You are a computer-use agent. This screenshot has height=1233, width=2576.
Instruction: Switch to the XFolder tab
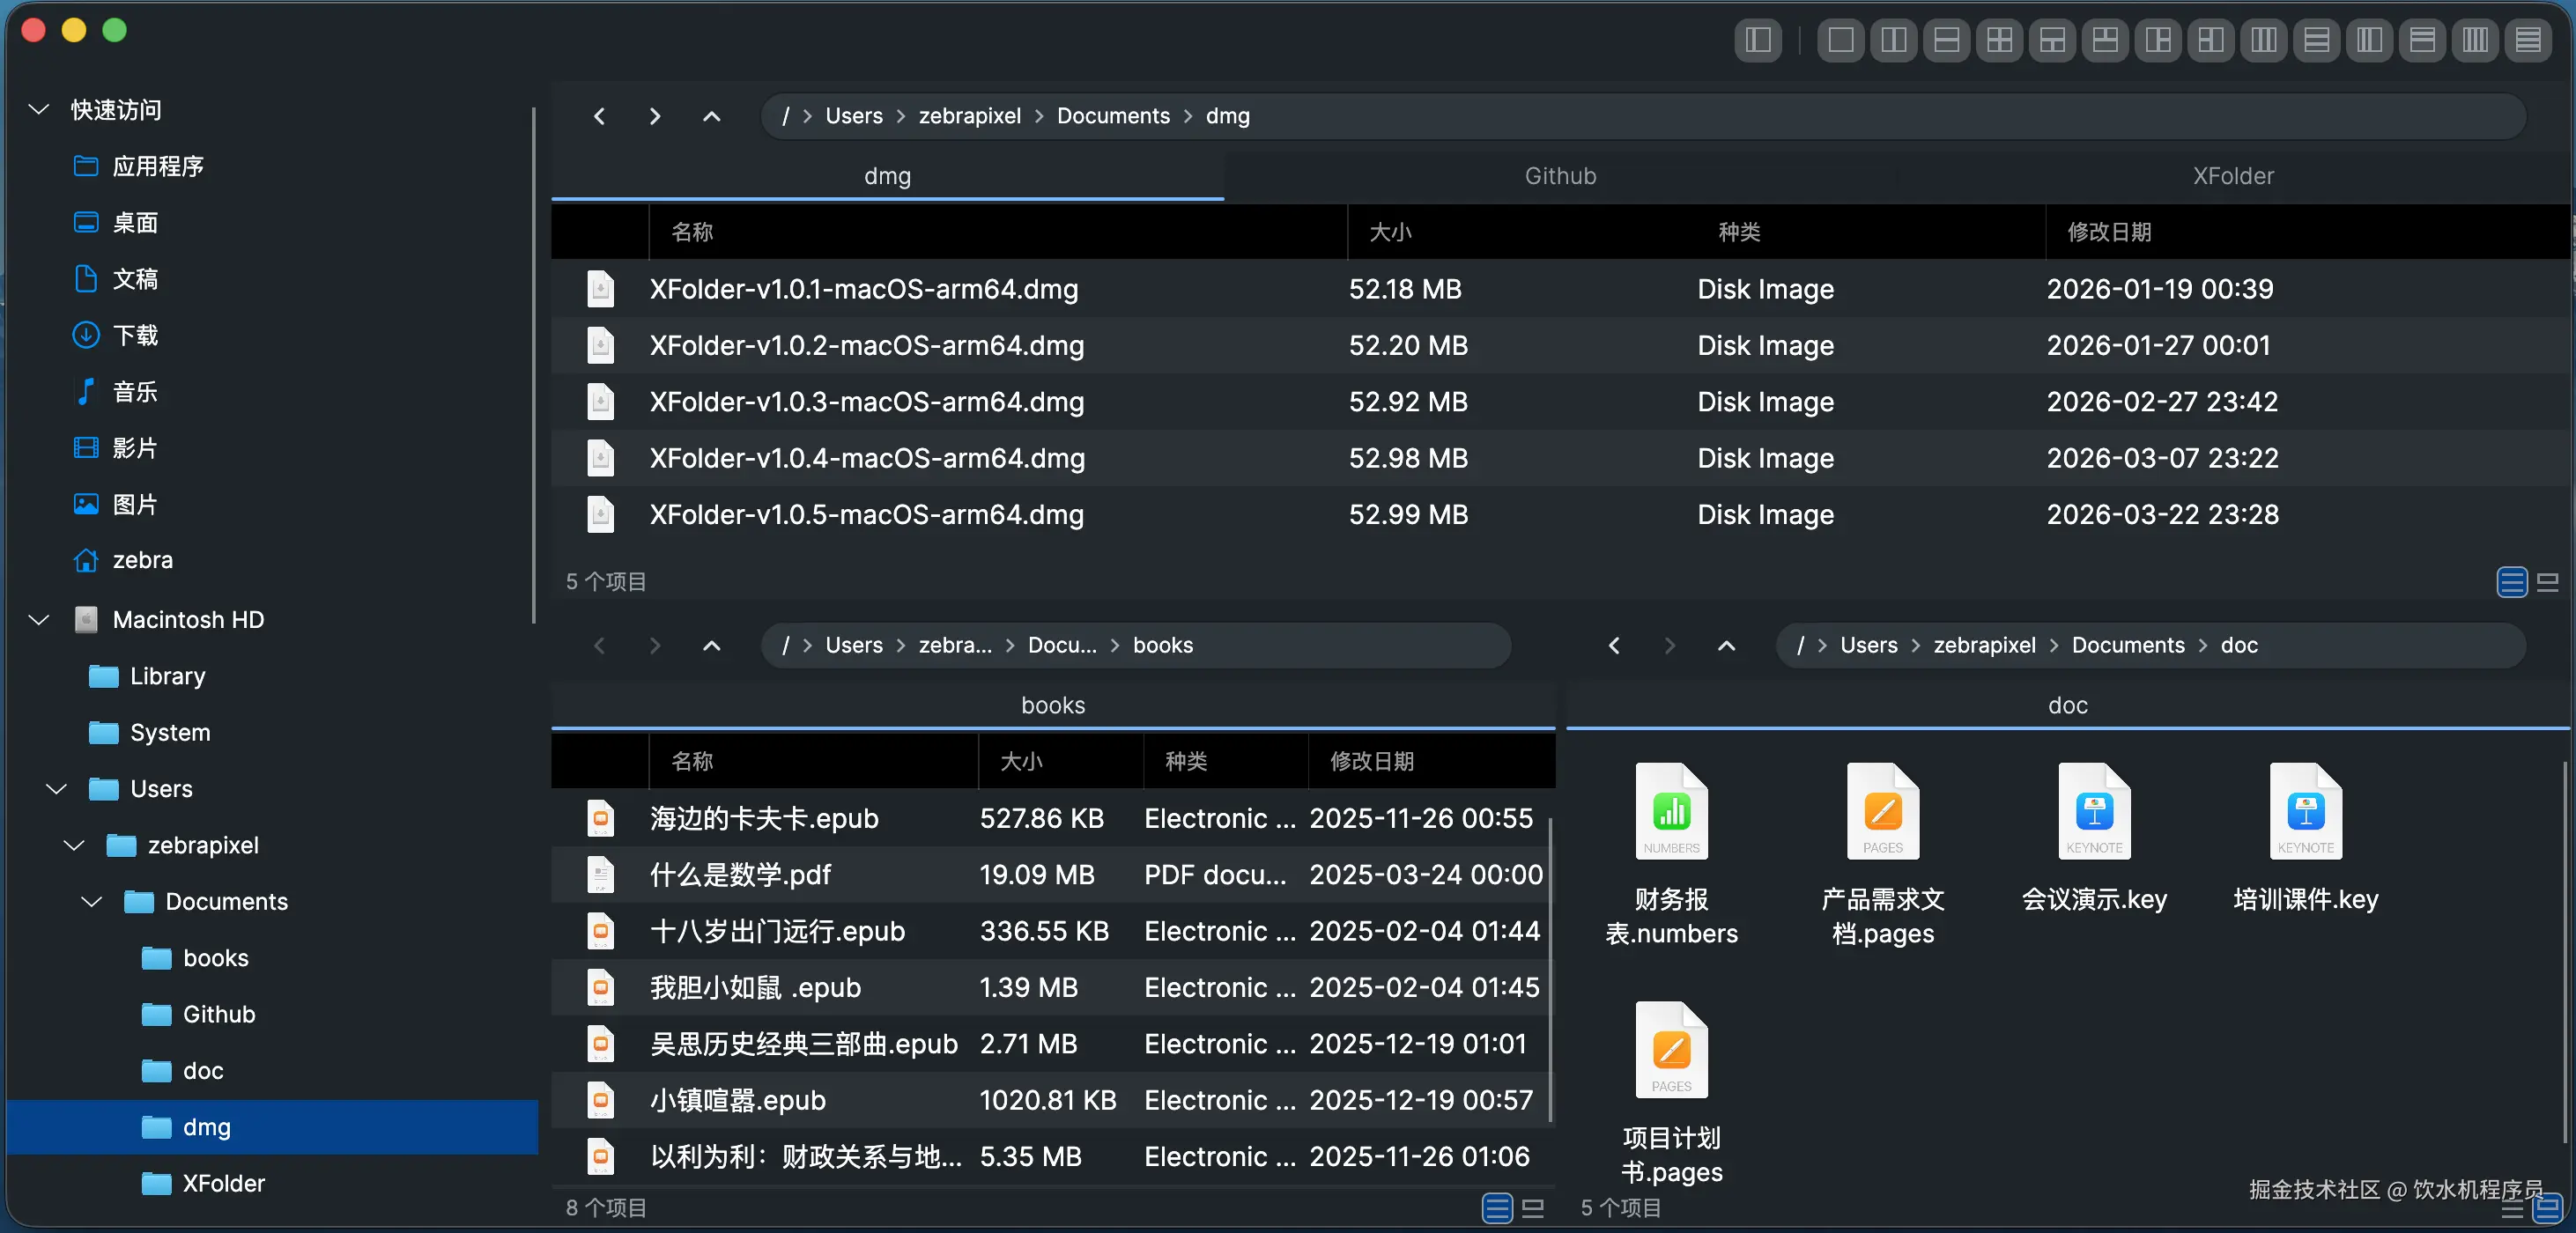point(2233,176)
